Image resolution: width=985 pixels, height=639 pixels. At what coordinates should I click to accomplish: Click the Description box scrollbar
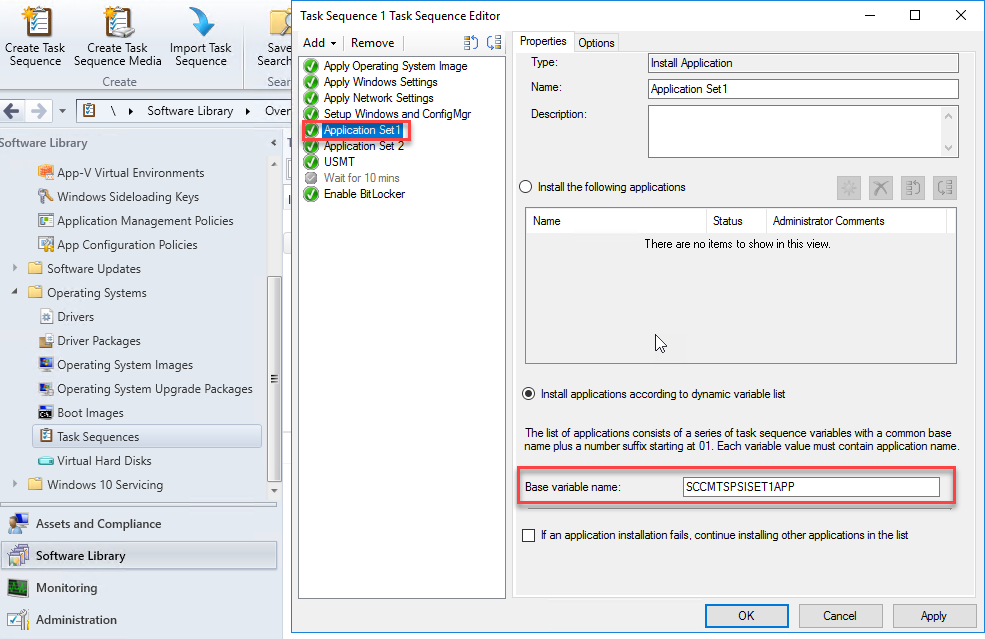pos(949,132)
